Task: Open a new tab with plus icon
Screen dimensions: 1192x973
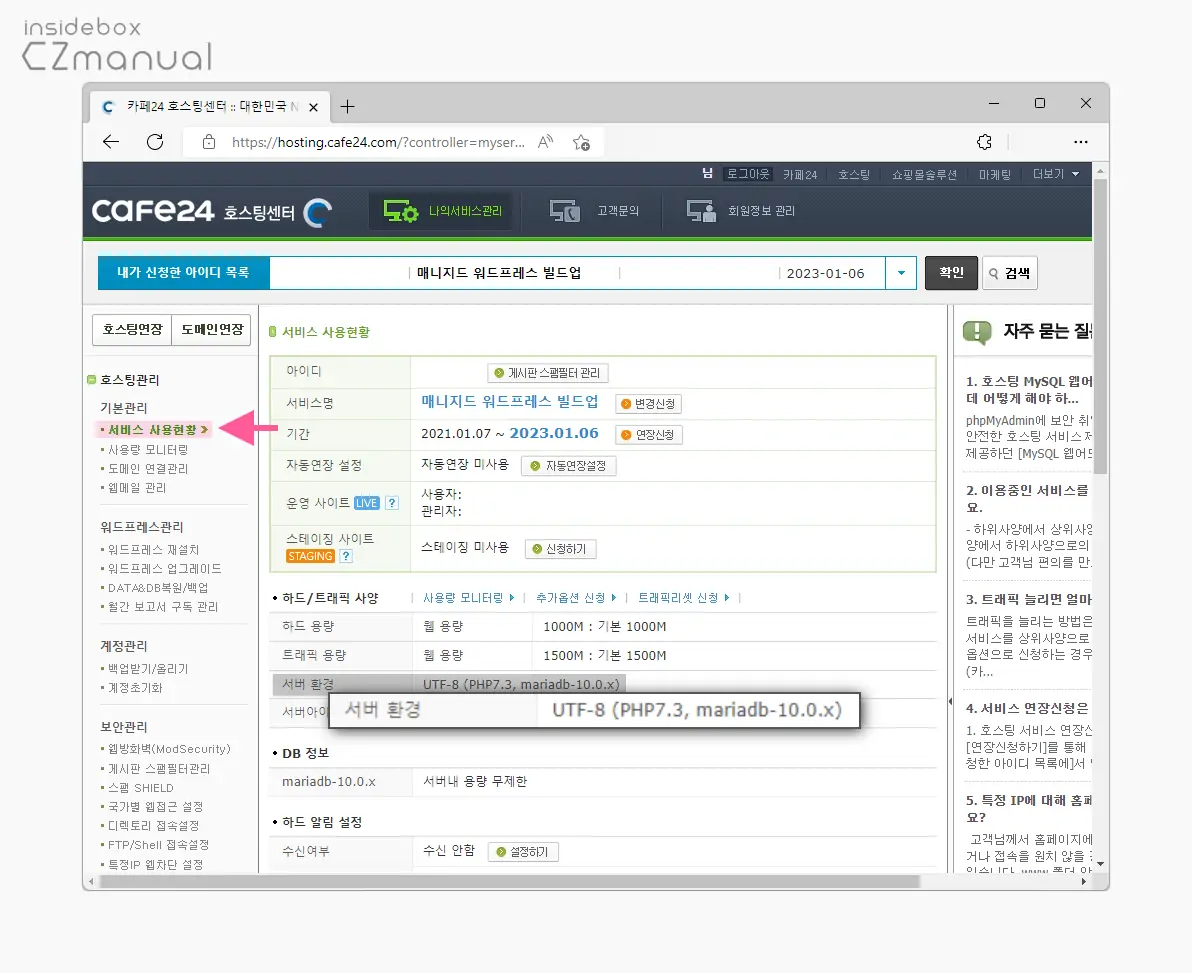Action: [347, 106]
